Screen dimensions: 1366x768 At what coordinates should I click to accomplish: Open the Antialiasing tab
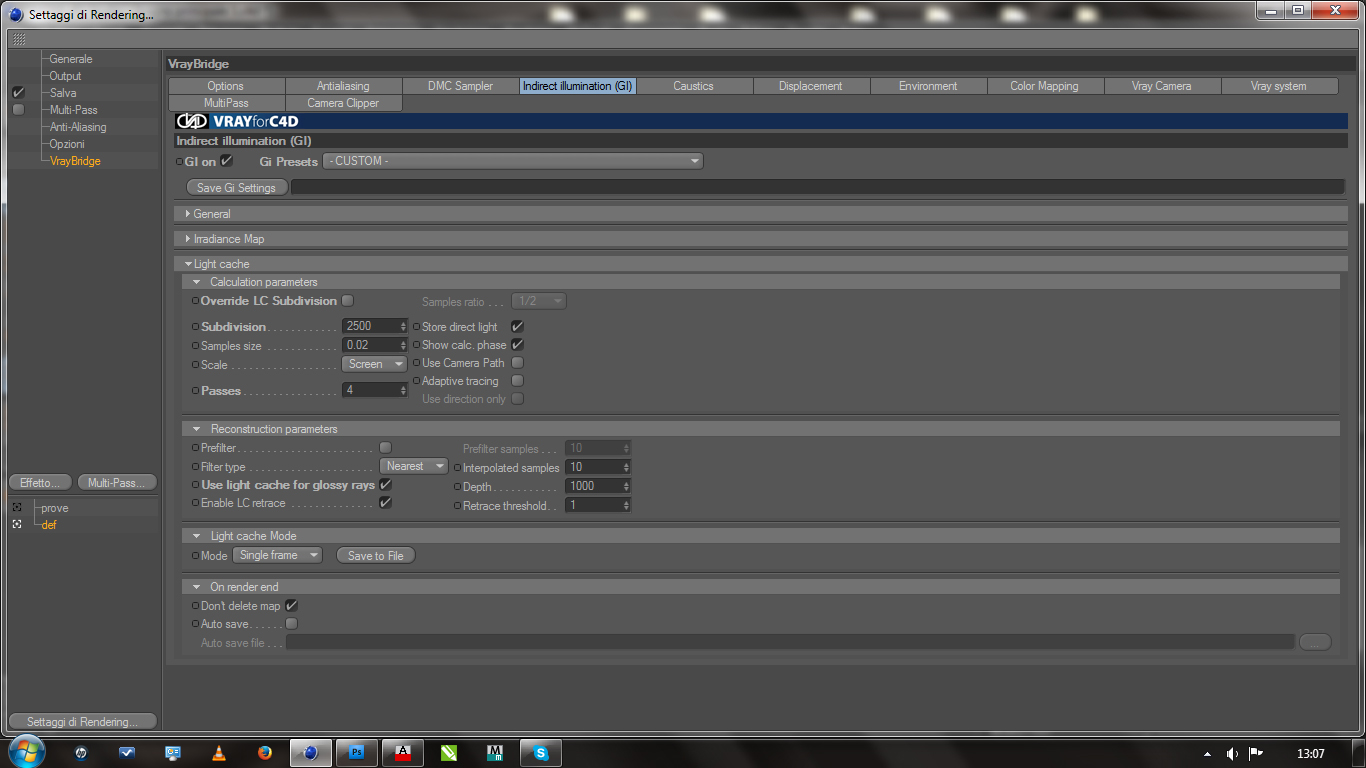coord(343,86)
